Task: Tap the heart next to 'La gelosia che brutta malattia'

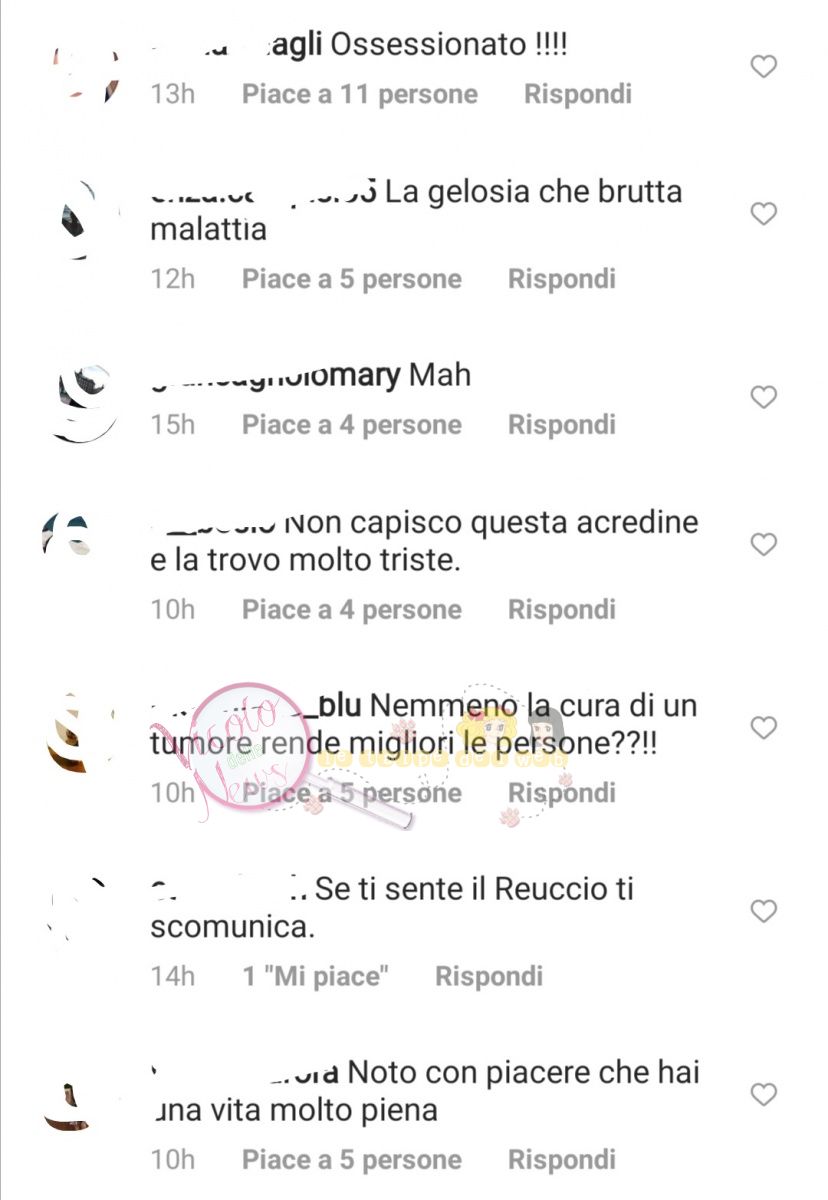Action: pos(764,213)
